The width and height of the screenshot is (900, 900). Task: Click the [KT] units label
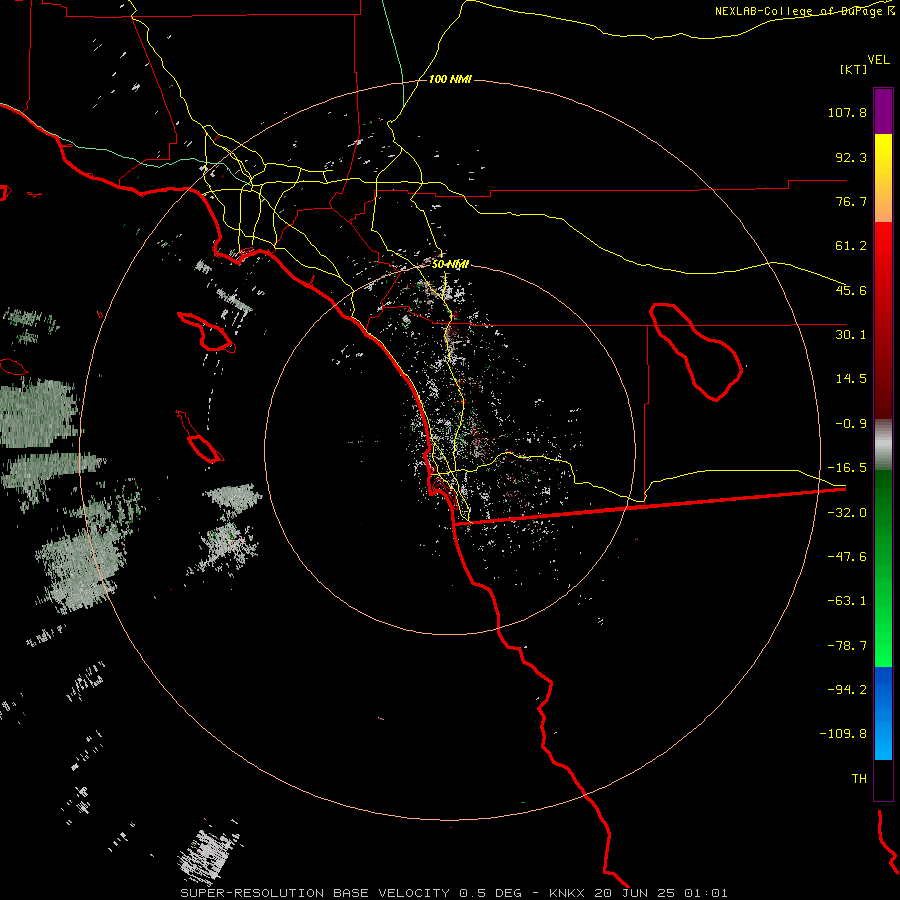click(x=853, y=69)
